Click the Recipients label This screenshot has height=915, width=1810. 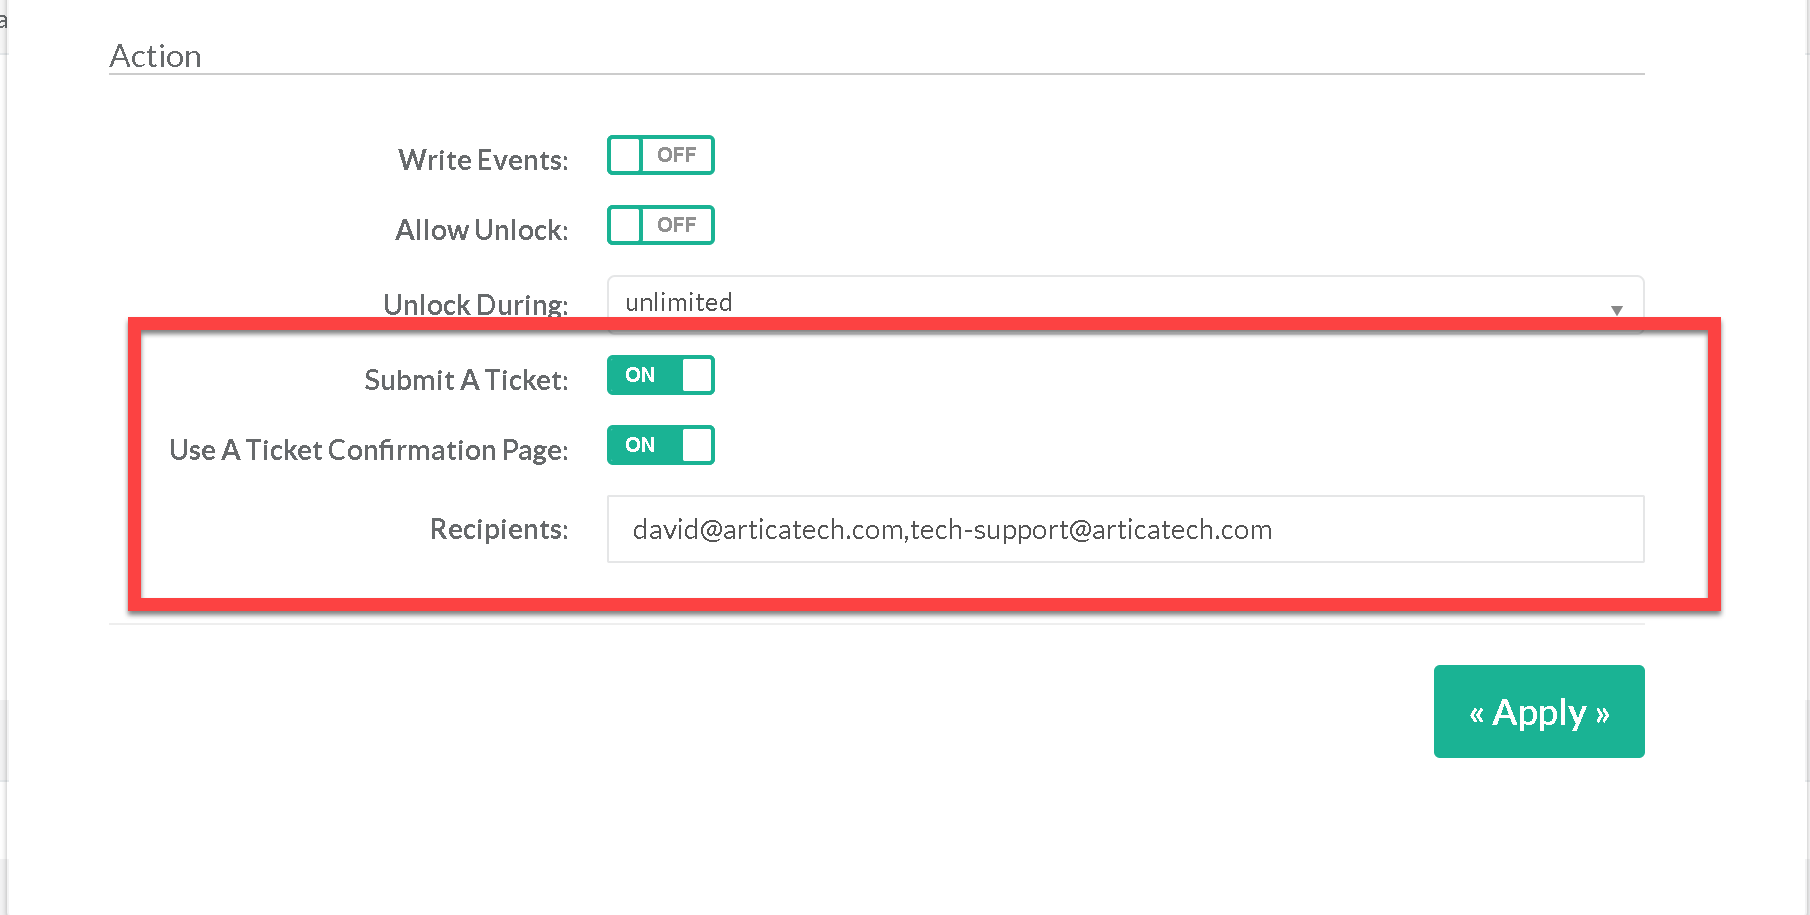tap(498, 529)
